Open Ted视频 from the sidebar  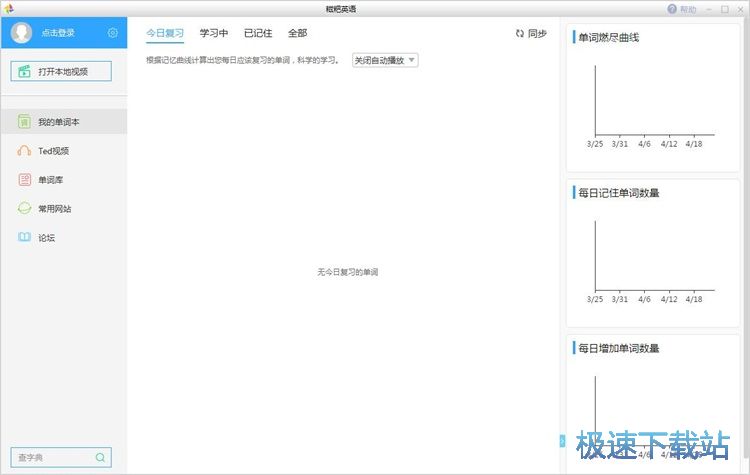pos(64,151)
